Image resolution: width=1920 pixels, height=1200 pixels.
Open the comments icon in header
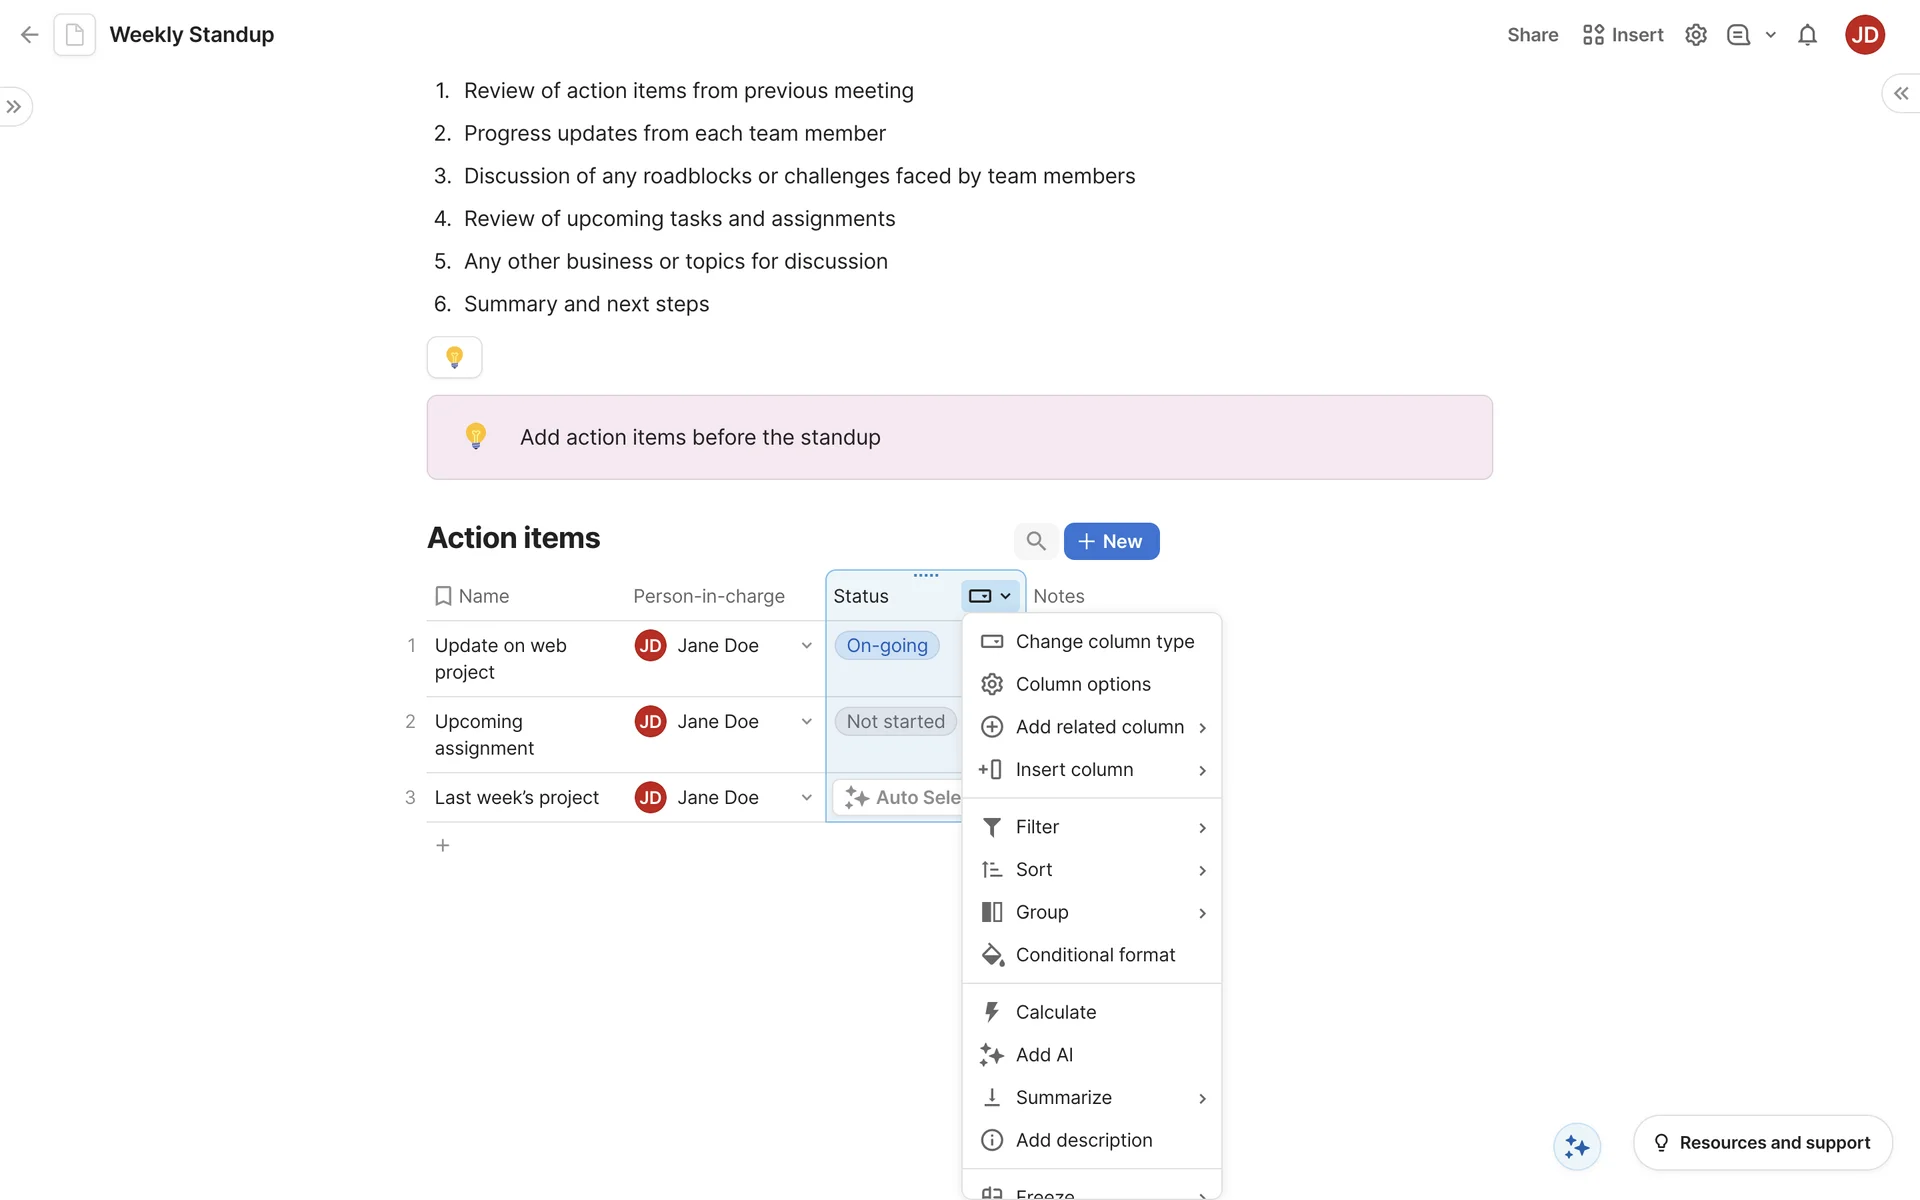pos(1739,35)
